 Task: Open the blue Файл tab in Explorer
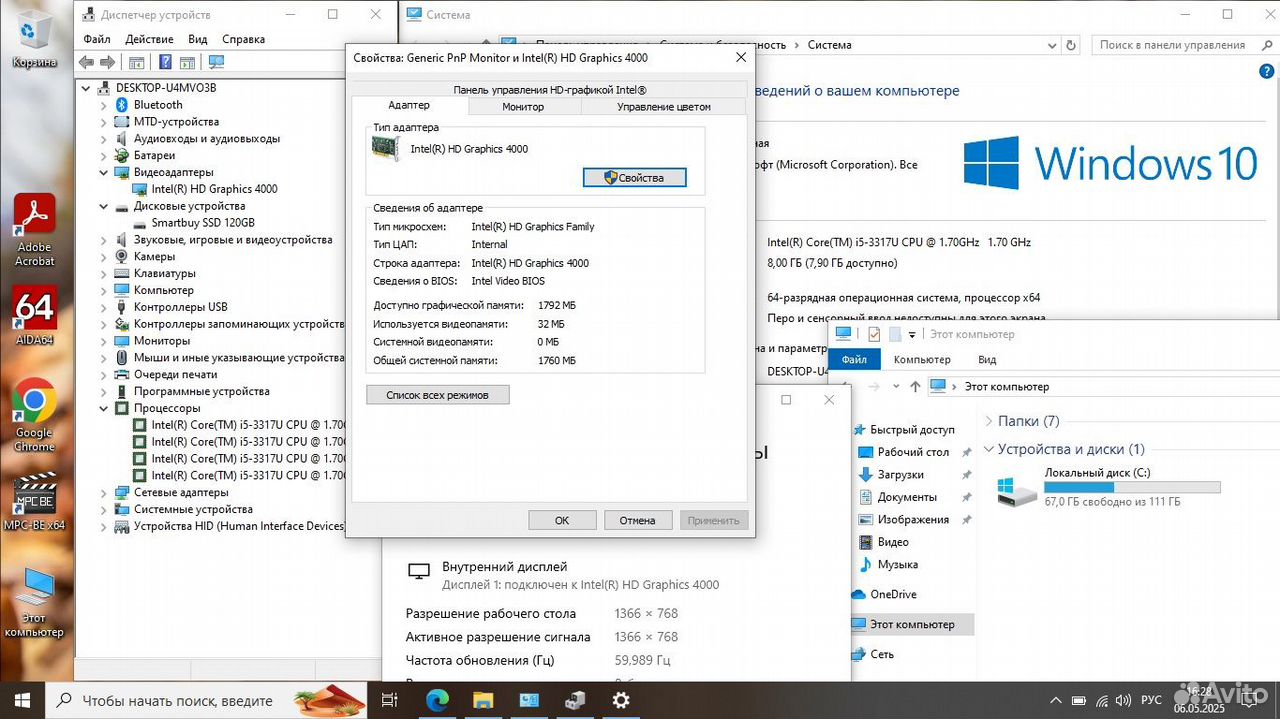(854, 360)
